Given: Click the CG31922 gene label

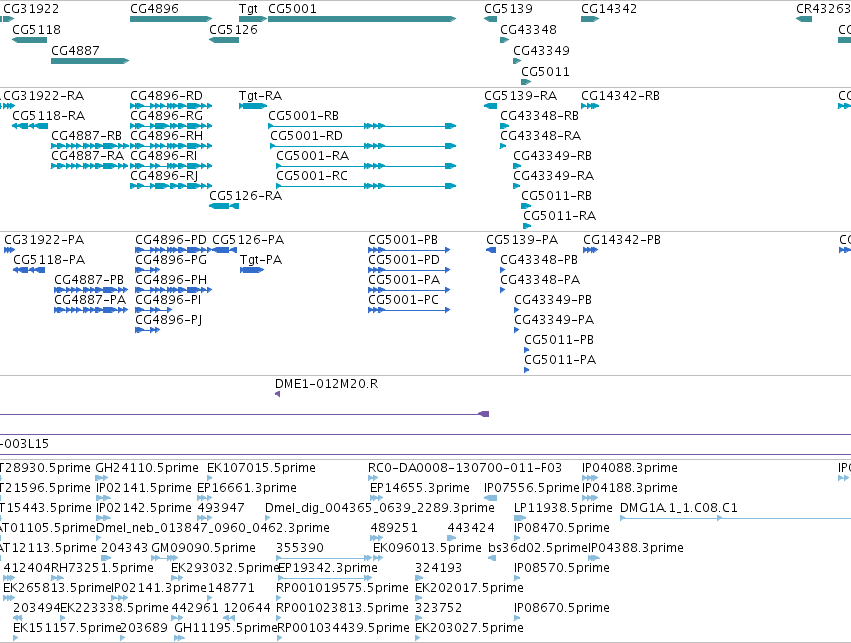Looking at the screenshot, I should [31, 9].
